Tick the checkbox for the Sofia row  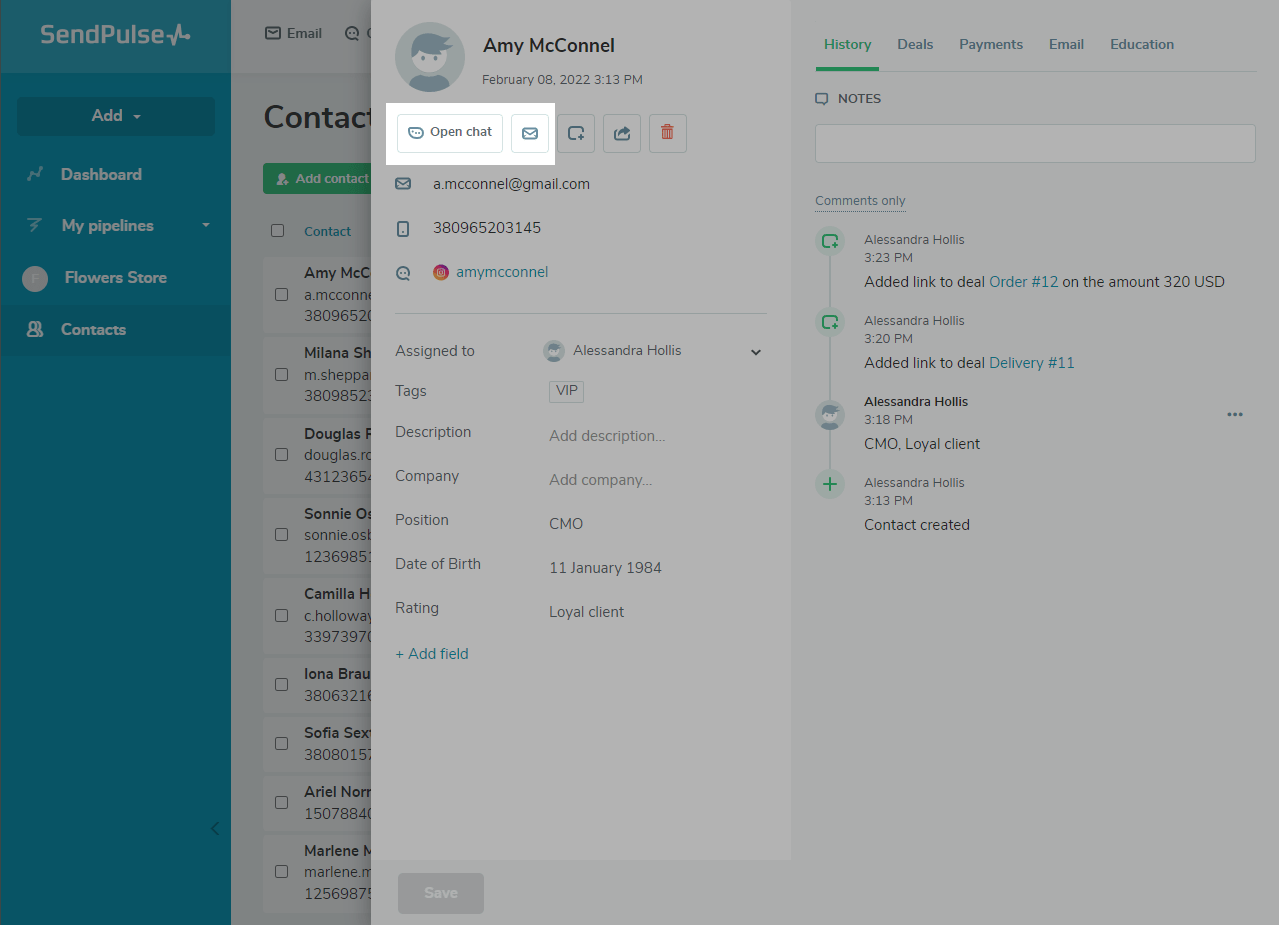[281, 744]
